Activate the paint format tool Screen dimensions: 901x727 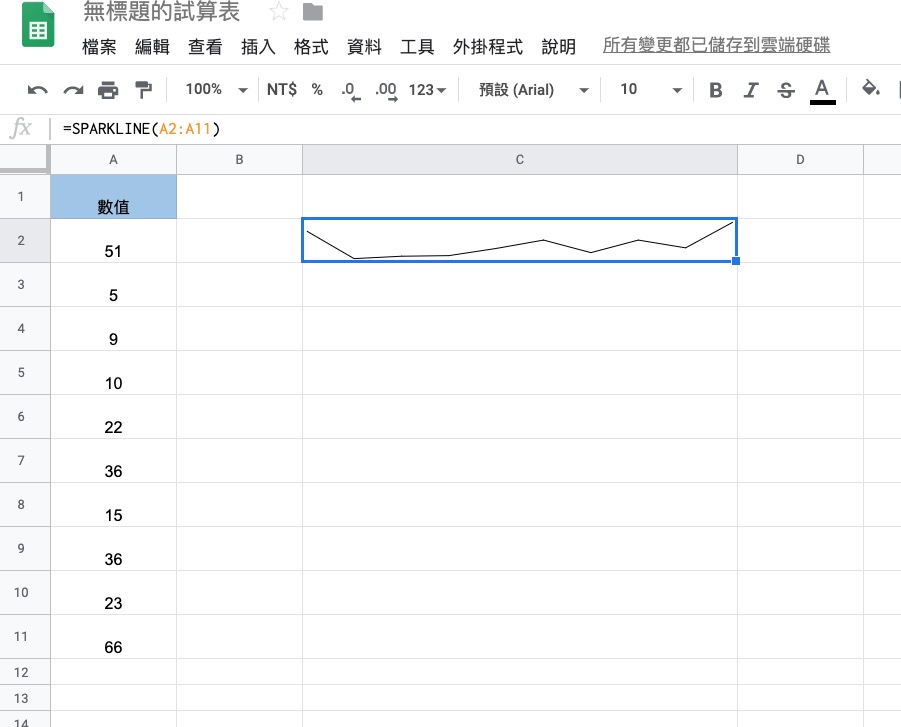143,90
